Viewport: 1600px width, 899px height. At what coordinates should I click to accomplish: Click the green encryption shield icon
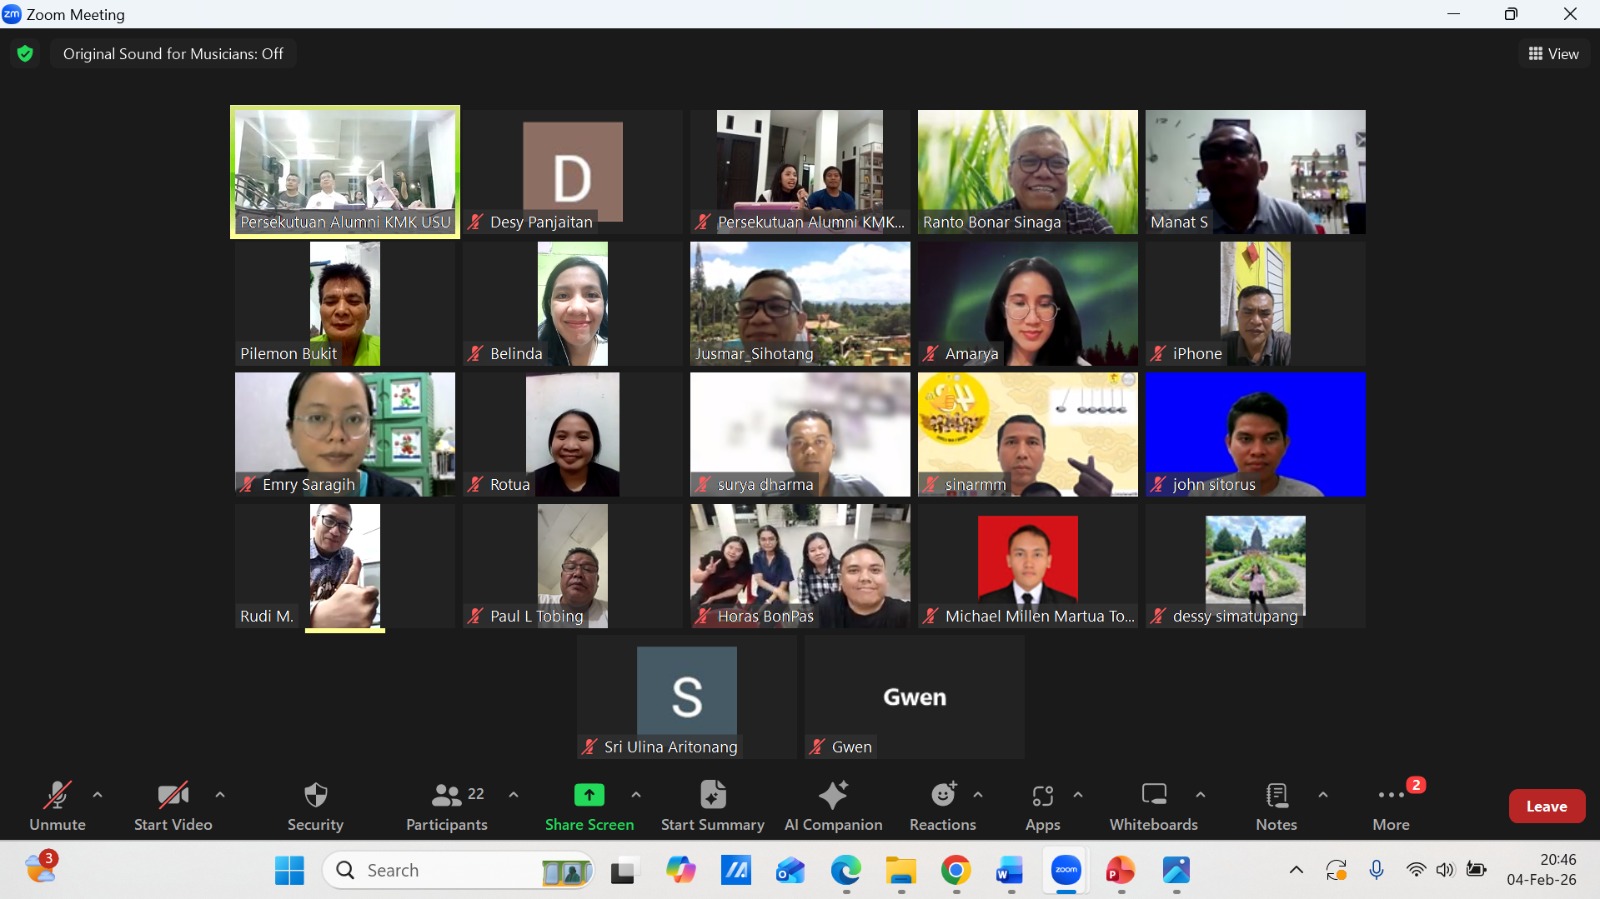point(25,54)
